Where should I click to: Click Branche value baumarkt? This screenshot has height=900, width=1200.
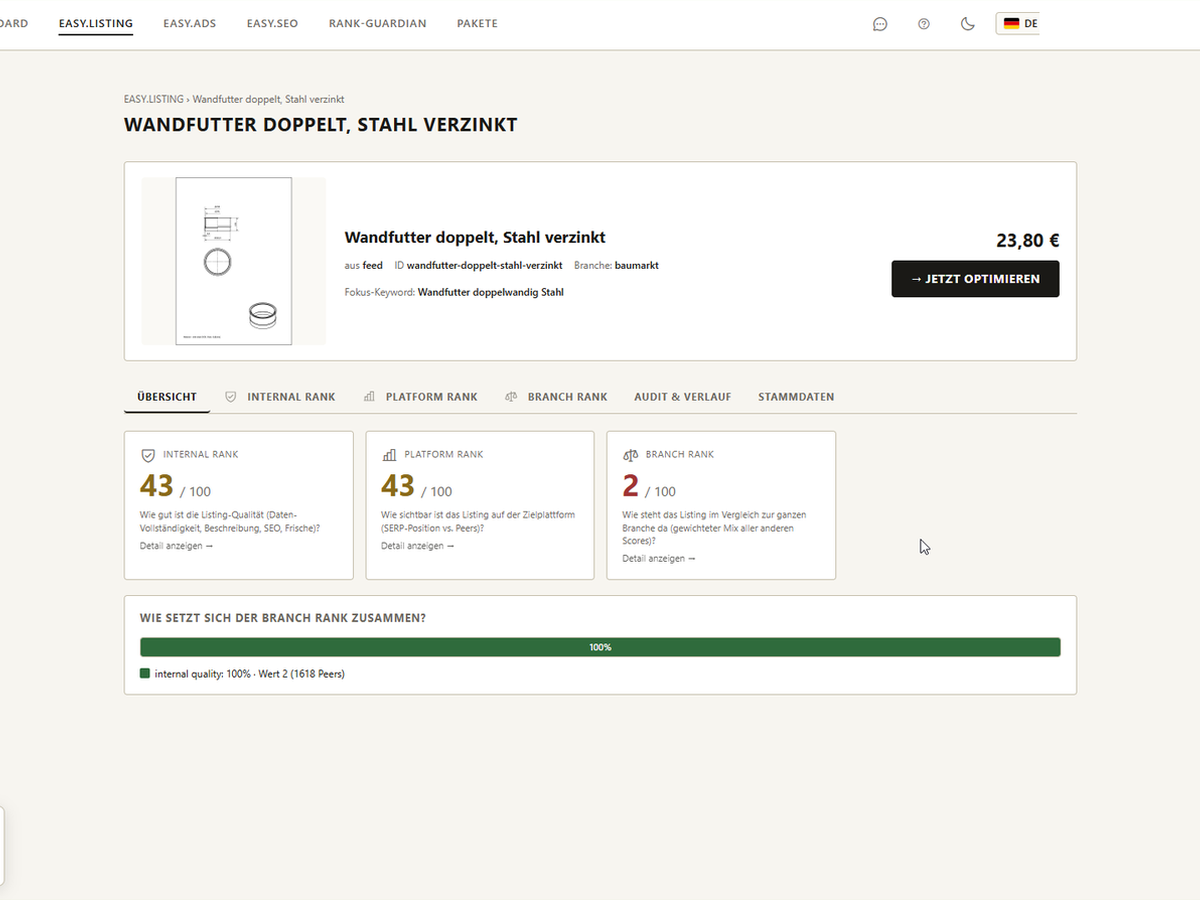tap(637, 266)
